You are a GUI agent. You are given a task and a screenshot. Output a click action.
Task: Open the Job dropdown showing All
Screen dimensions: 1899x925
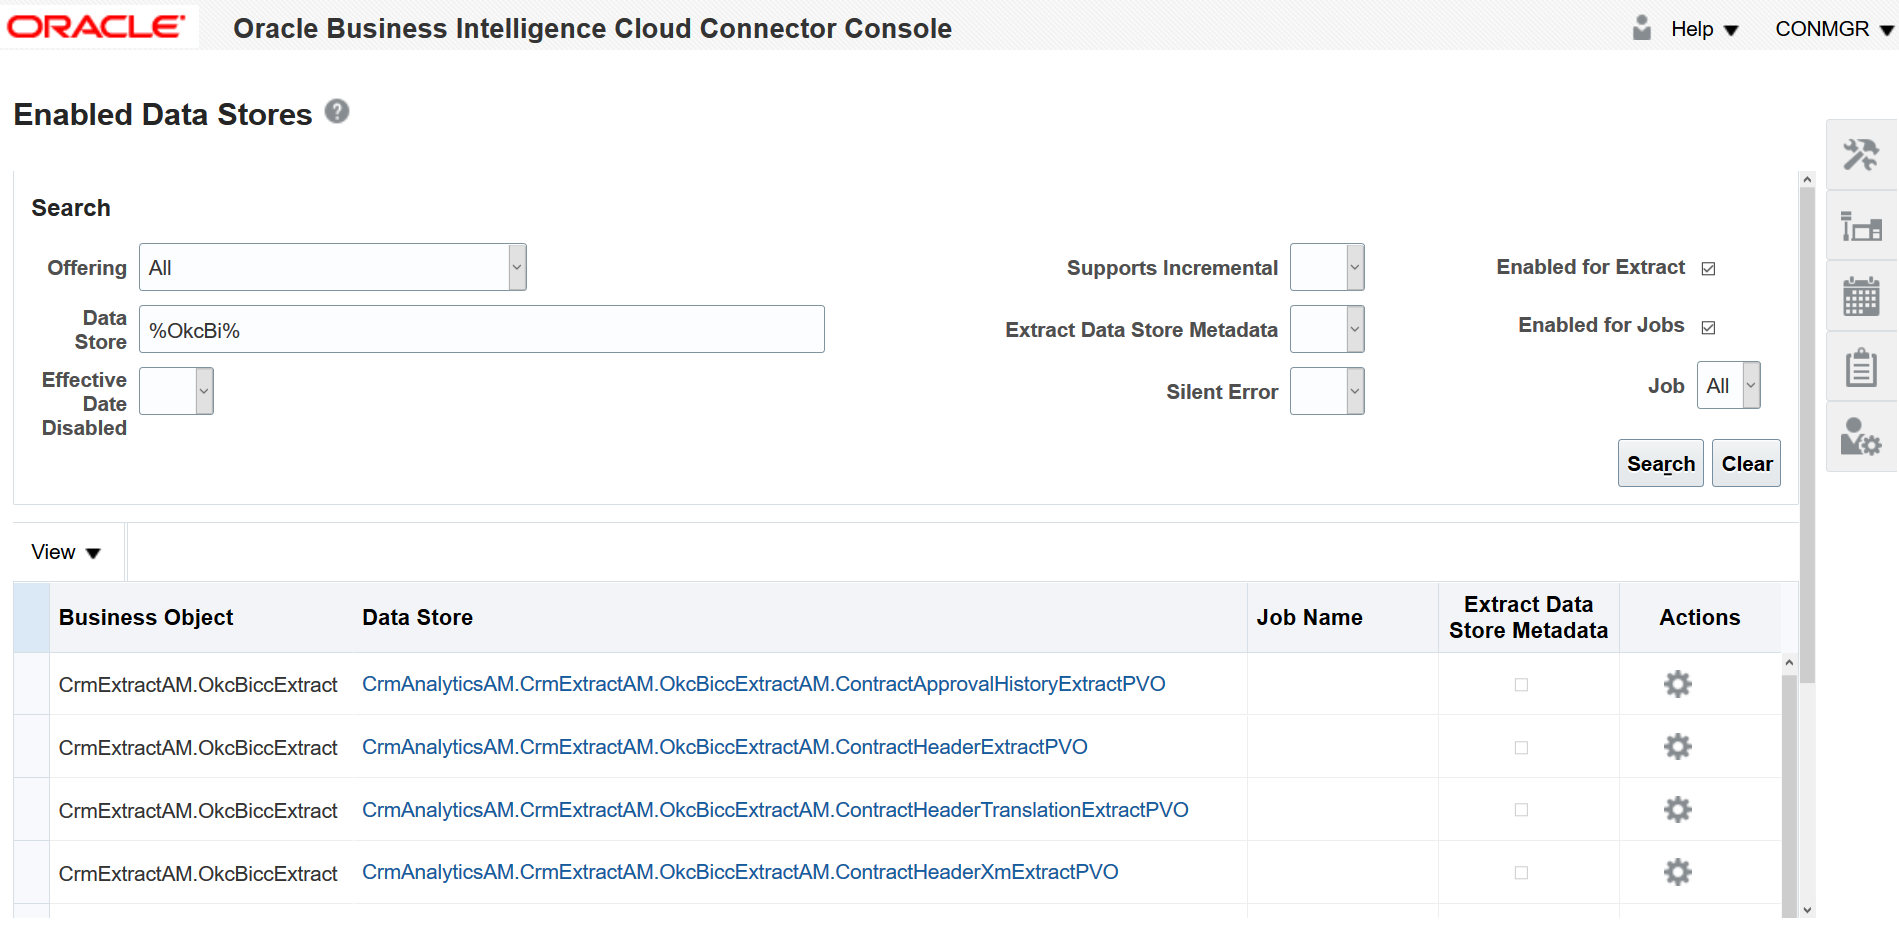click(x=1728, y=385)
